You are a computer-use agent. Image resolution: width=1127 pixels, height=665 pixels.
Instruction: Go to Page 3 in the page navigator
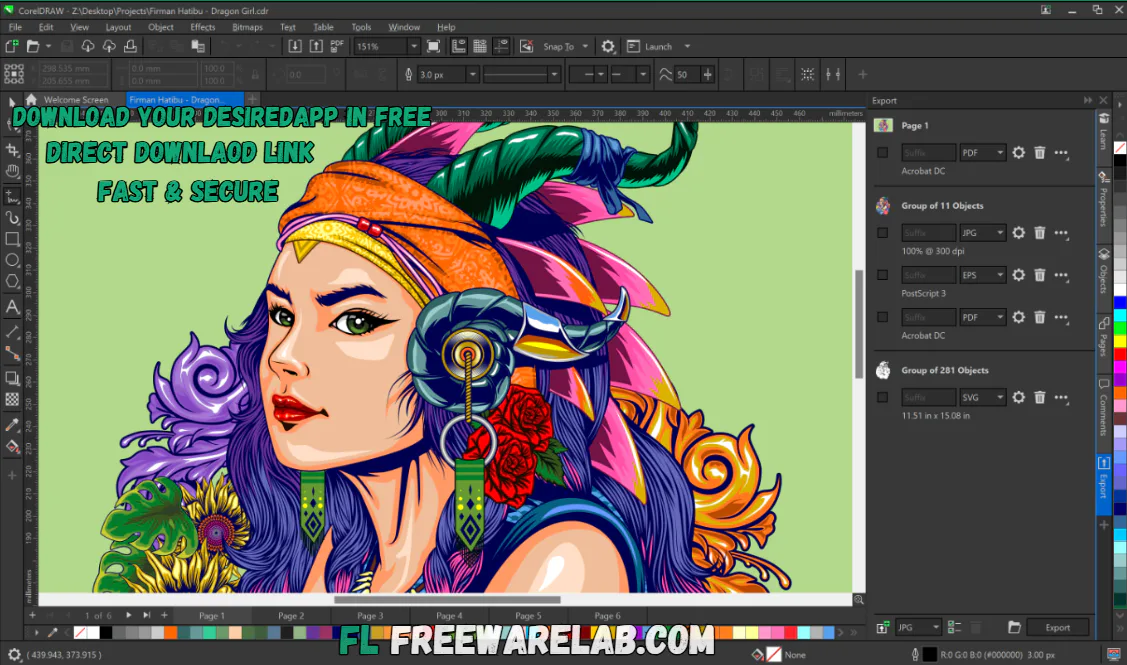point(369,615)
